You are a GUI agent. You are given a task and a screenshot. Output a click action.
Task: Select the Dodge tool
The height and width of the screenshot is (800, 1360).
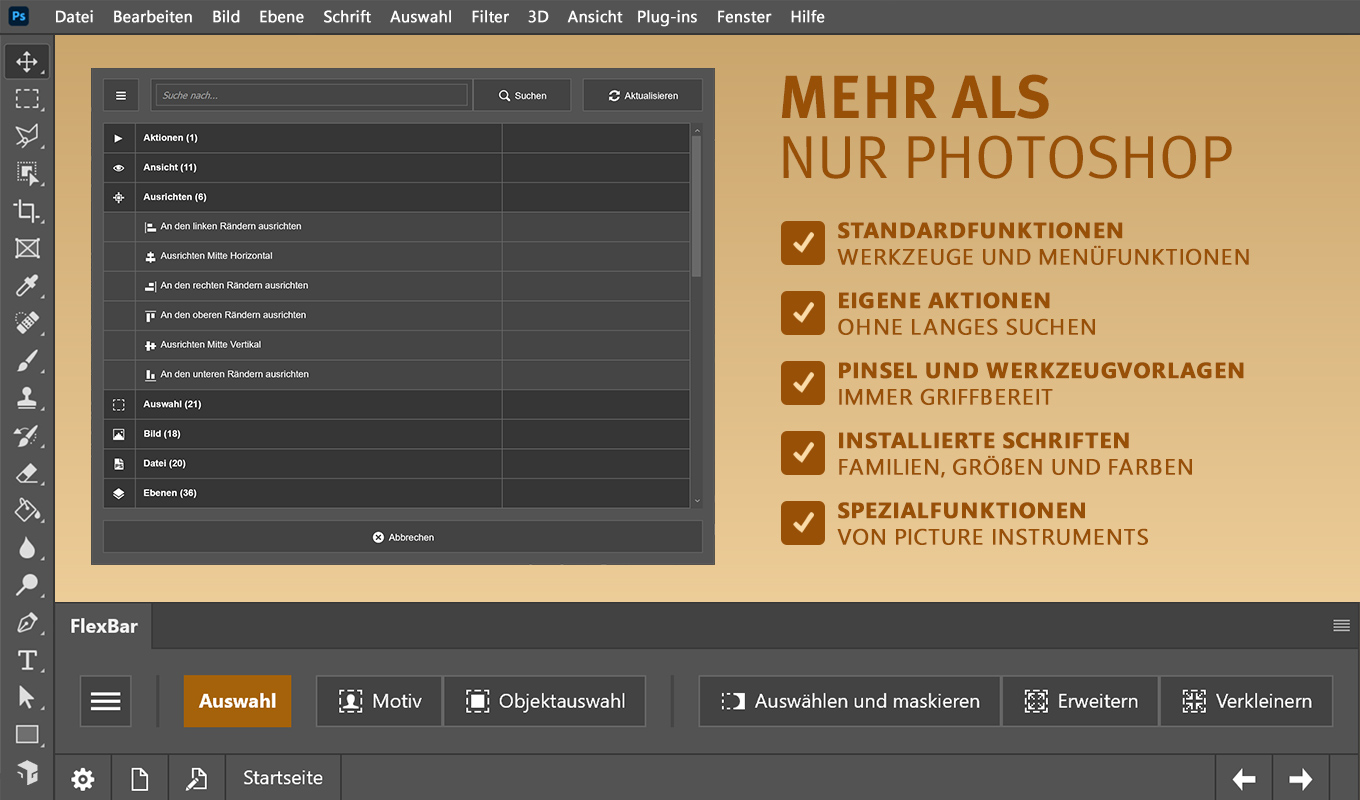click(27, 586)
